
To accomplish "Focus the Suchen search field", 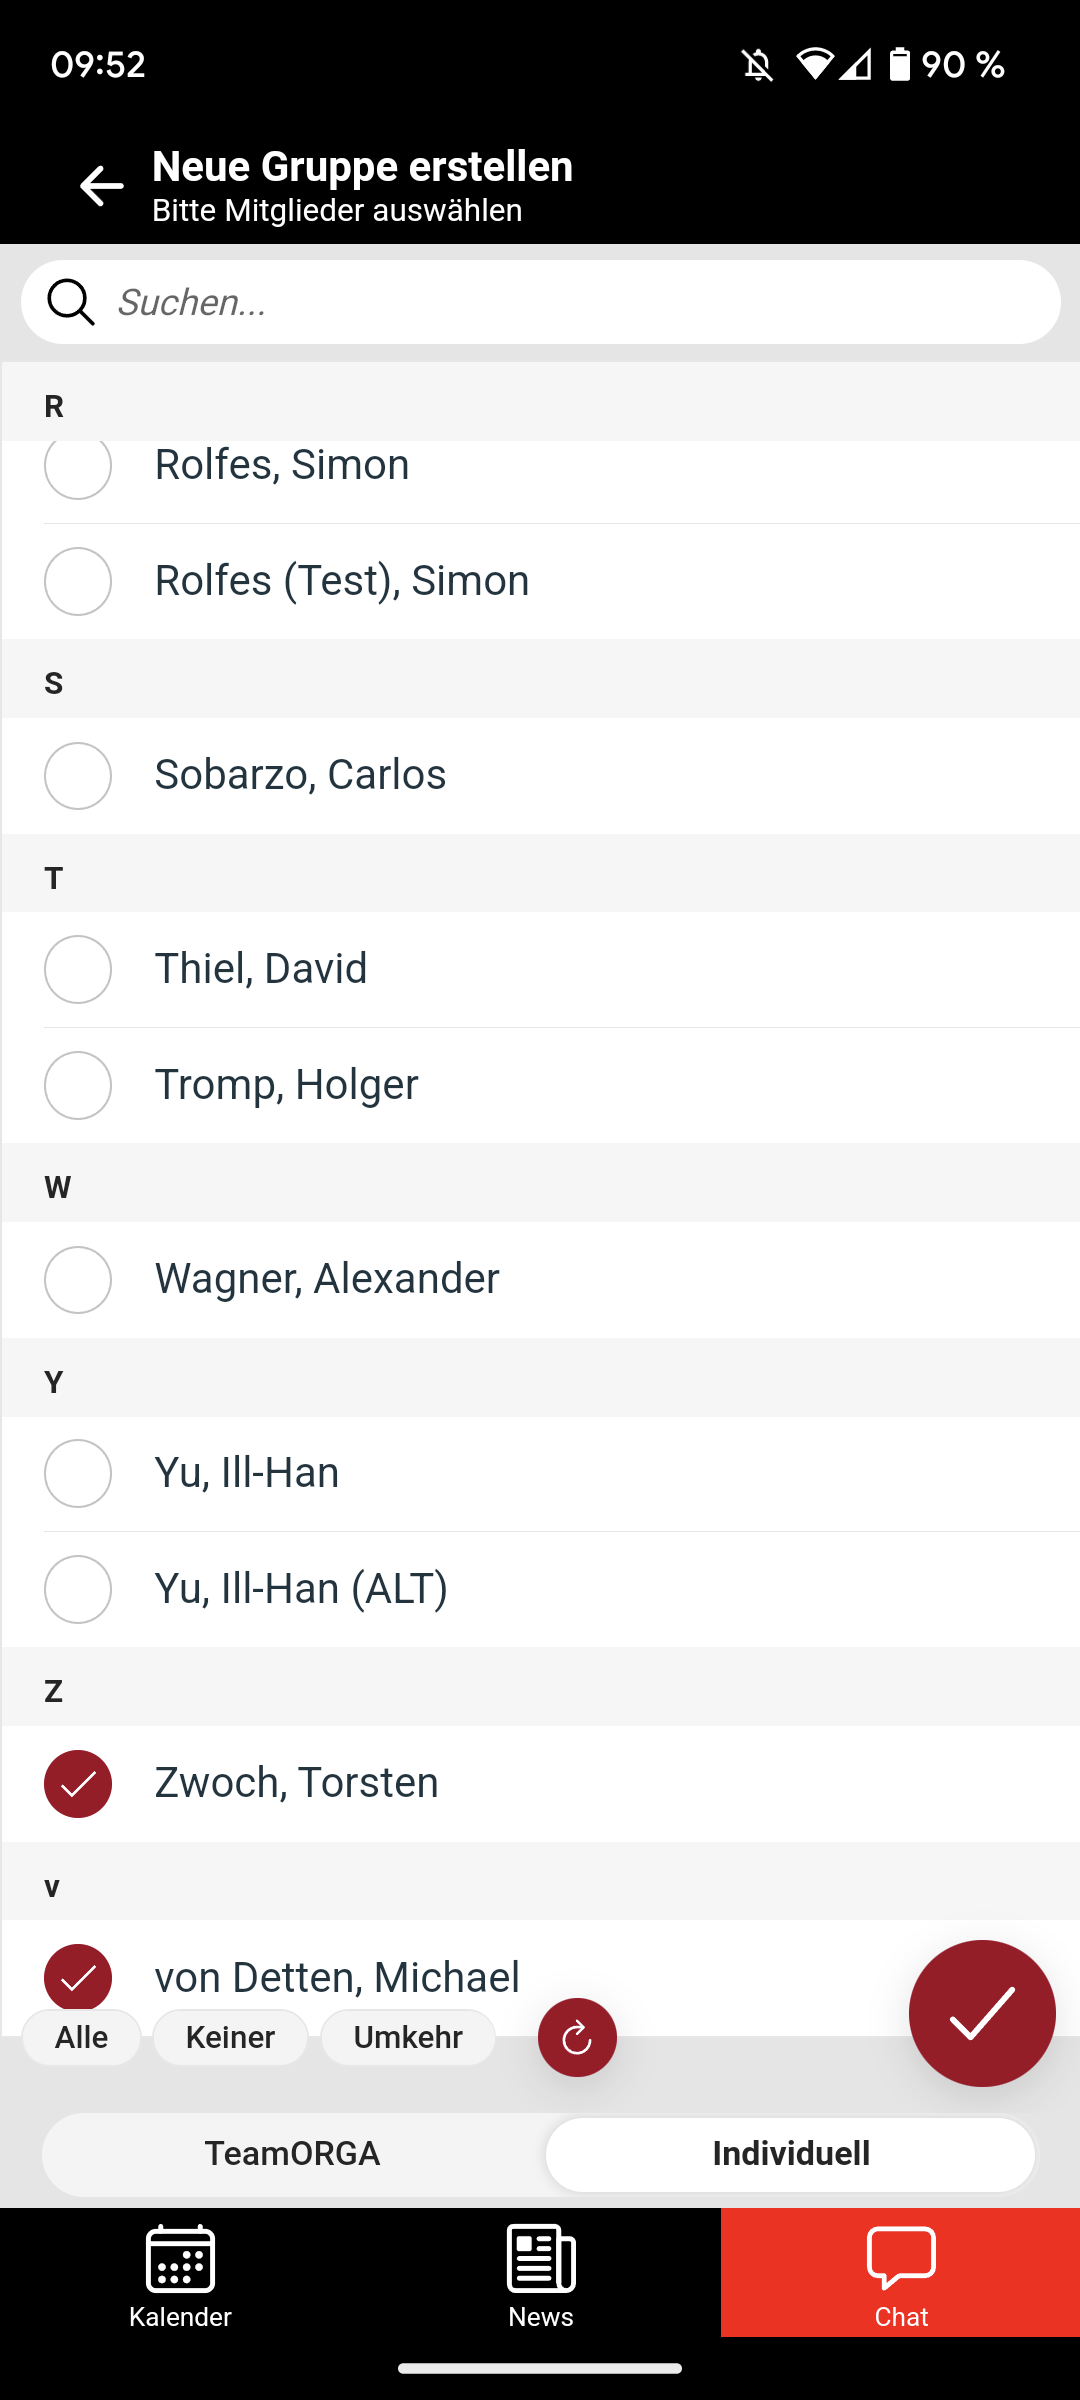I will (x=580, y=302).
